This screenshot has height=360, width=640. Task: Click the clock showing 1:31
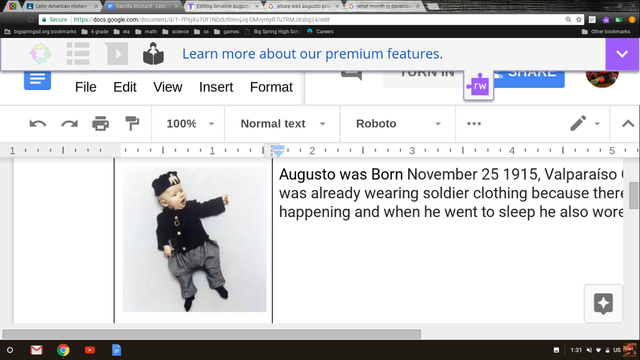click(x=576, y=350)
